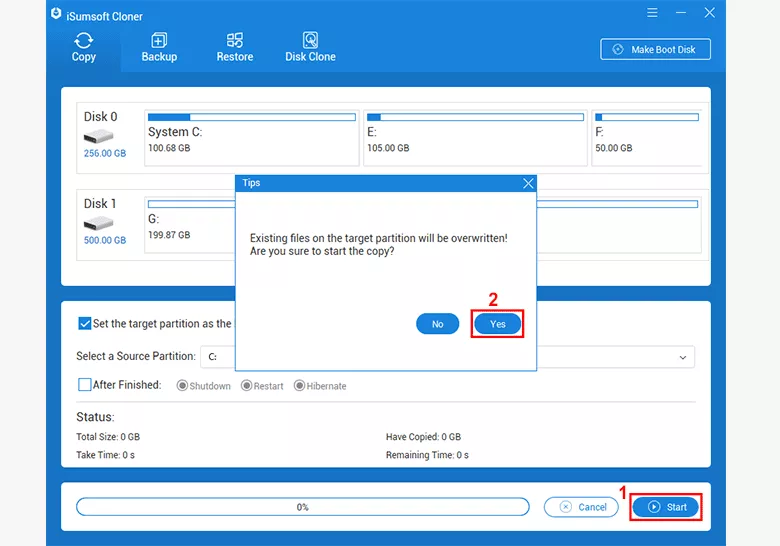Select the Restore tool icon
The height and width of the screenshot is (546, 780).
[235, 41]
